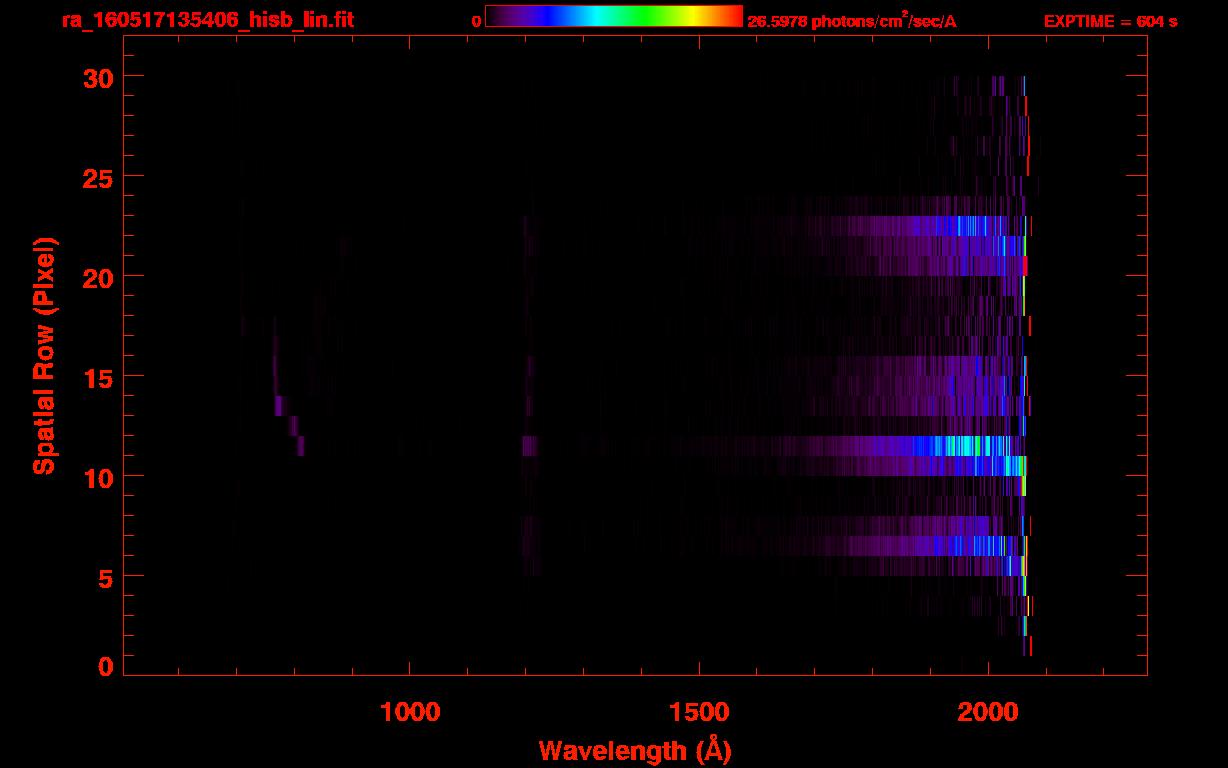Click the x-axis tick label 1500

[x=699, y=712]
